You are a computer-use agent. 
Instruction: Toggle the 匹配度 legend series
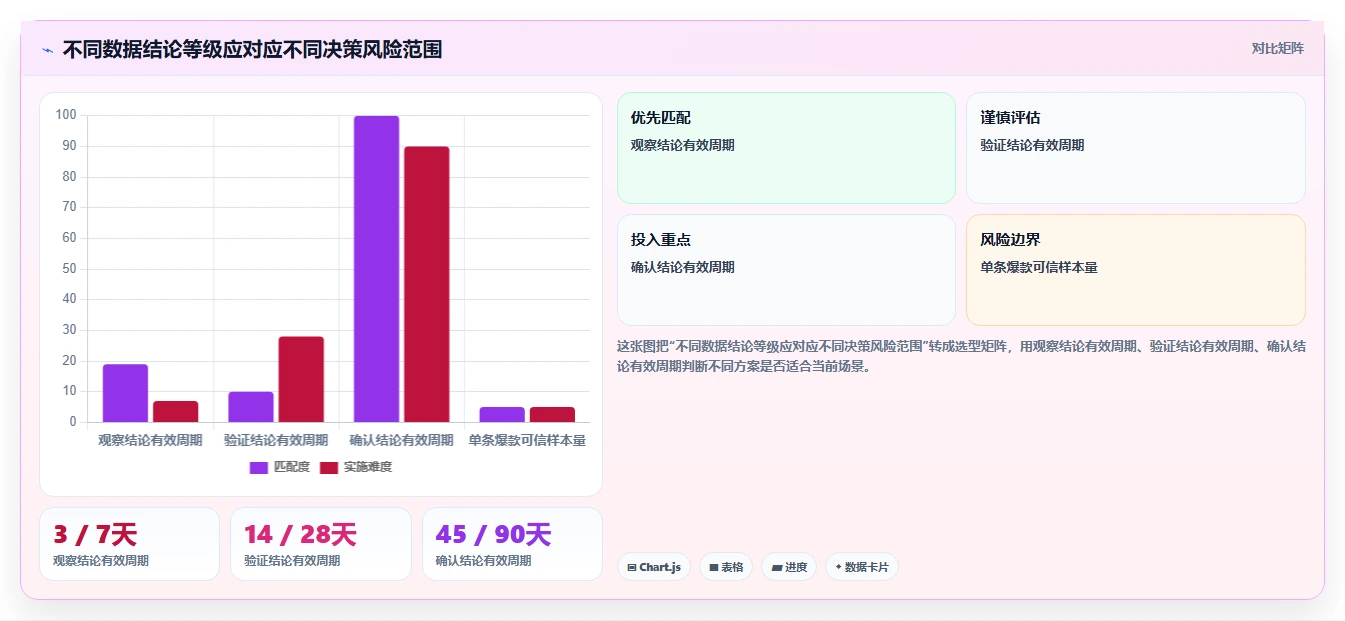coord(280,467)
